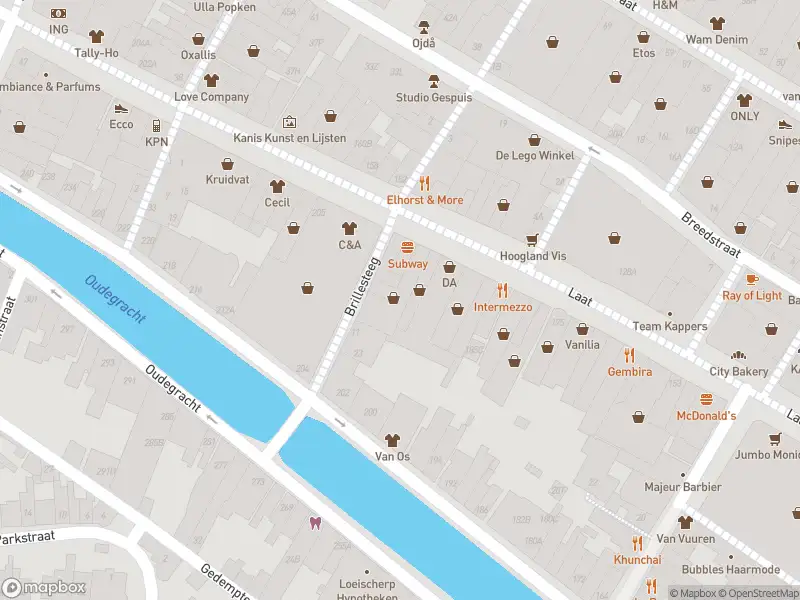Click the ING bank cash icon
This screenshot has width=800, height=600.
click(x=59, y=14)
